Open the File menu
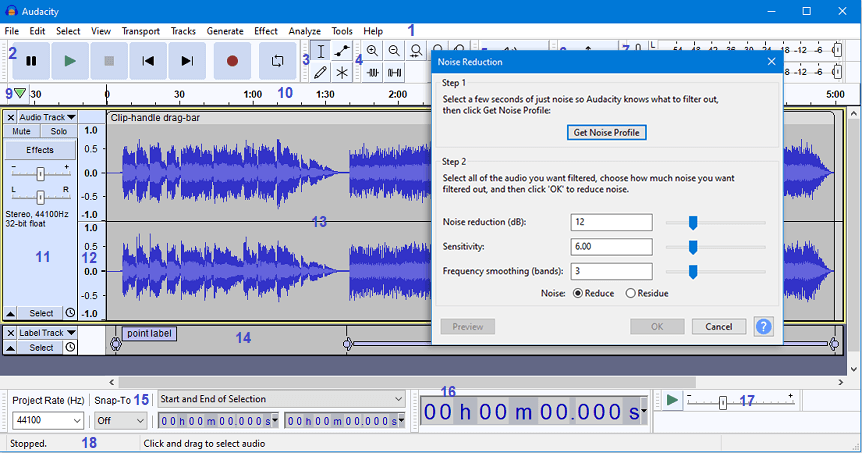 [12, 31]
